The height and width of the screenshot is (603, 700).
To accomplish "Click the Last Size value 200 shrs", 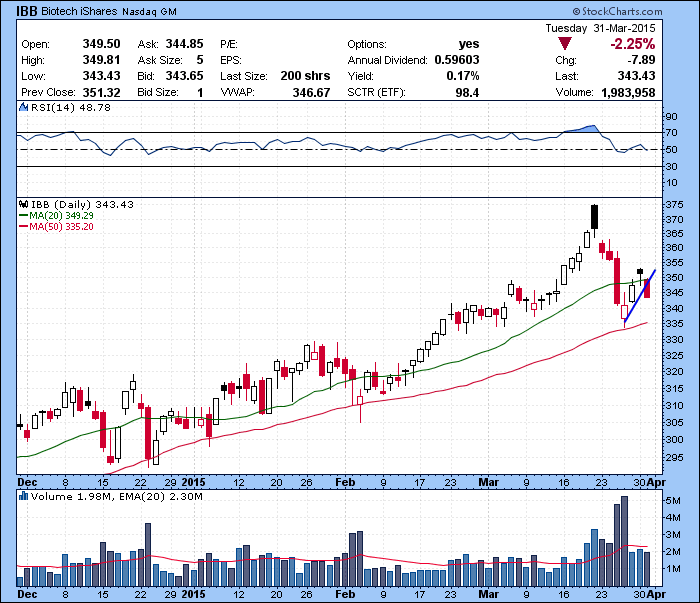I will coord(305,76).
